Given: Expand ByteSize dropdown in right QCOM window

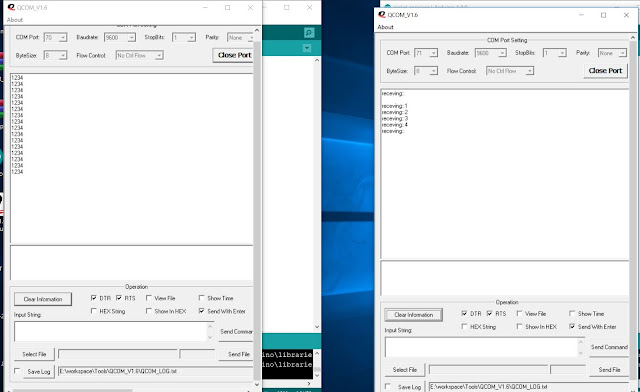Looking at the screenshot, I should click(433, 71).
